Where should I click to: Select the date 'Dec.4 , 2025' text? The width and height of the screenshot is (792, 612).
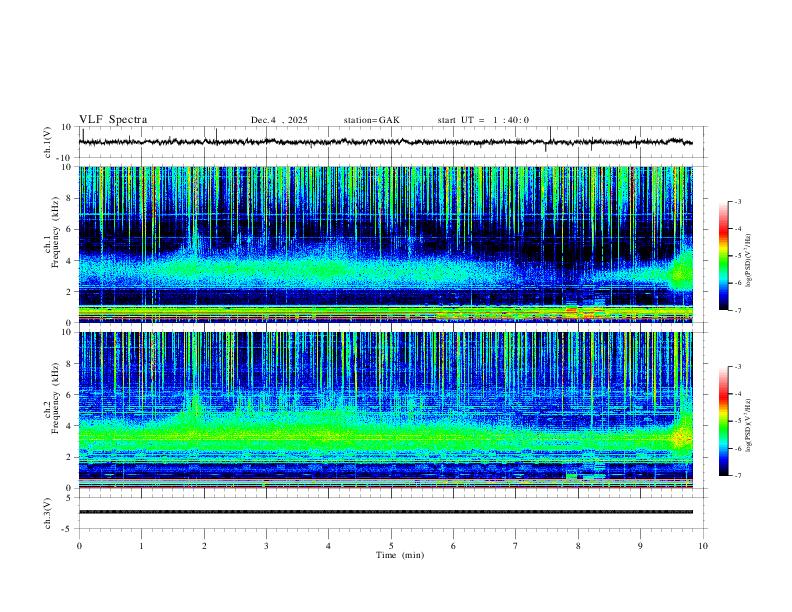[279, 120]
